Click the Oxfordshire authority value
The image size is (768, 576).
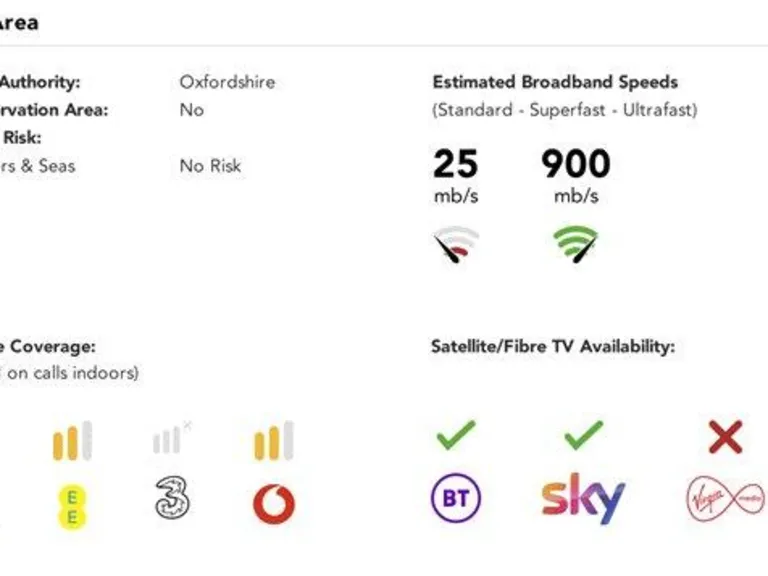[227, 82]
